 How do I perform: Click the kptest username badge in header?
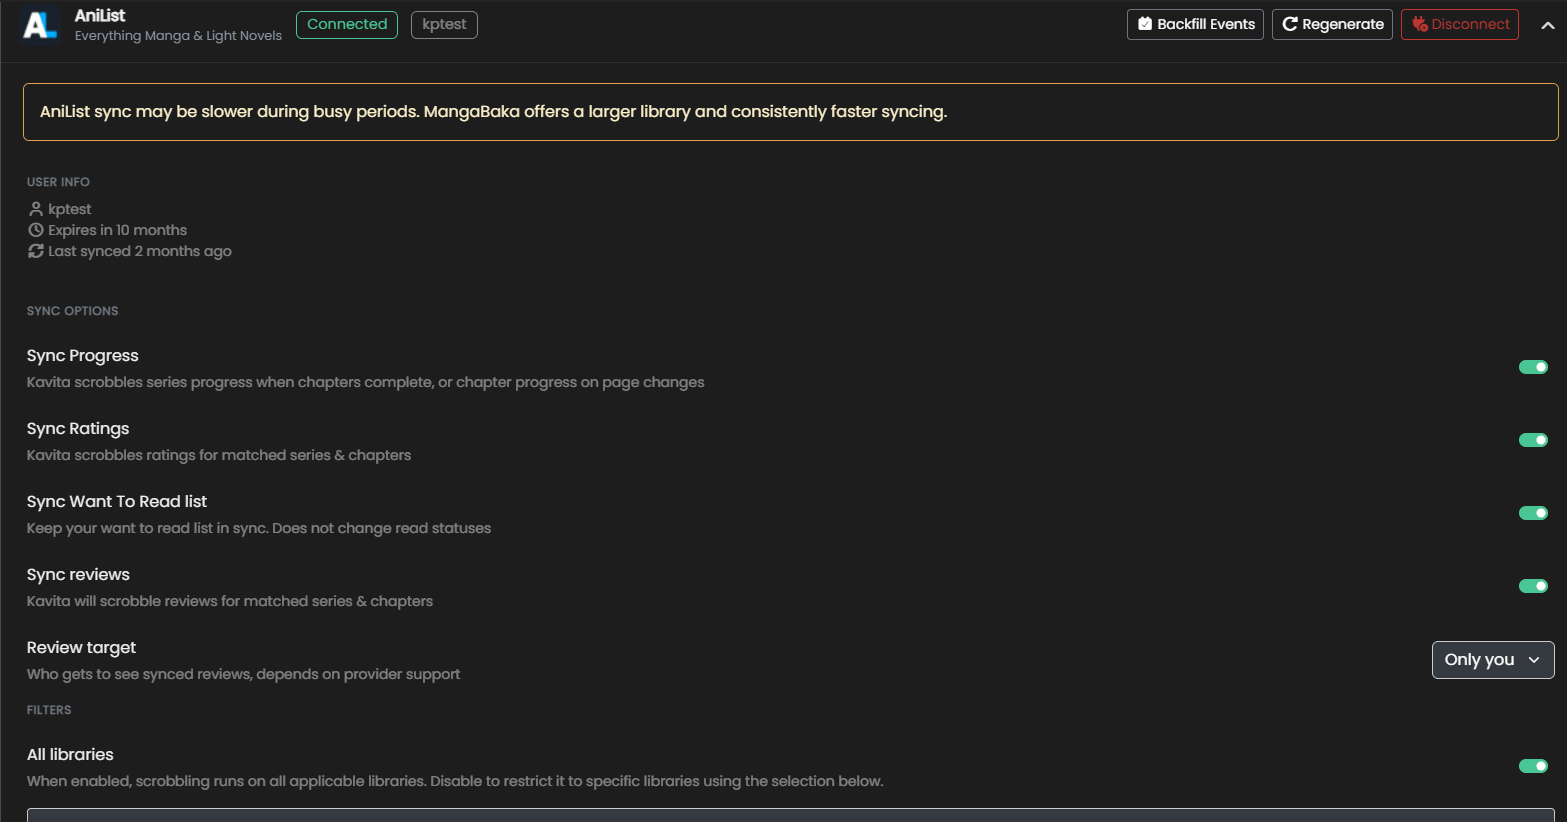[444, 24]
